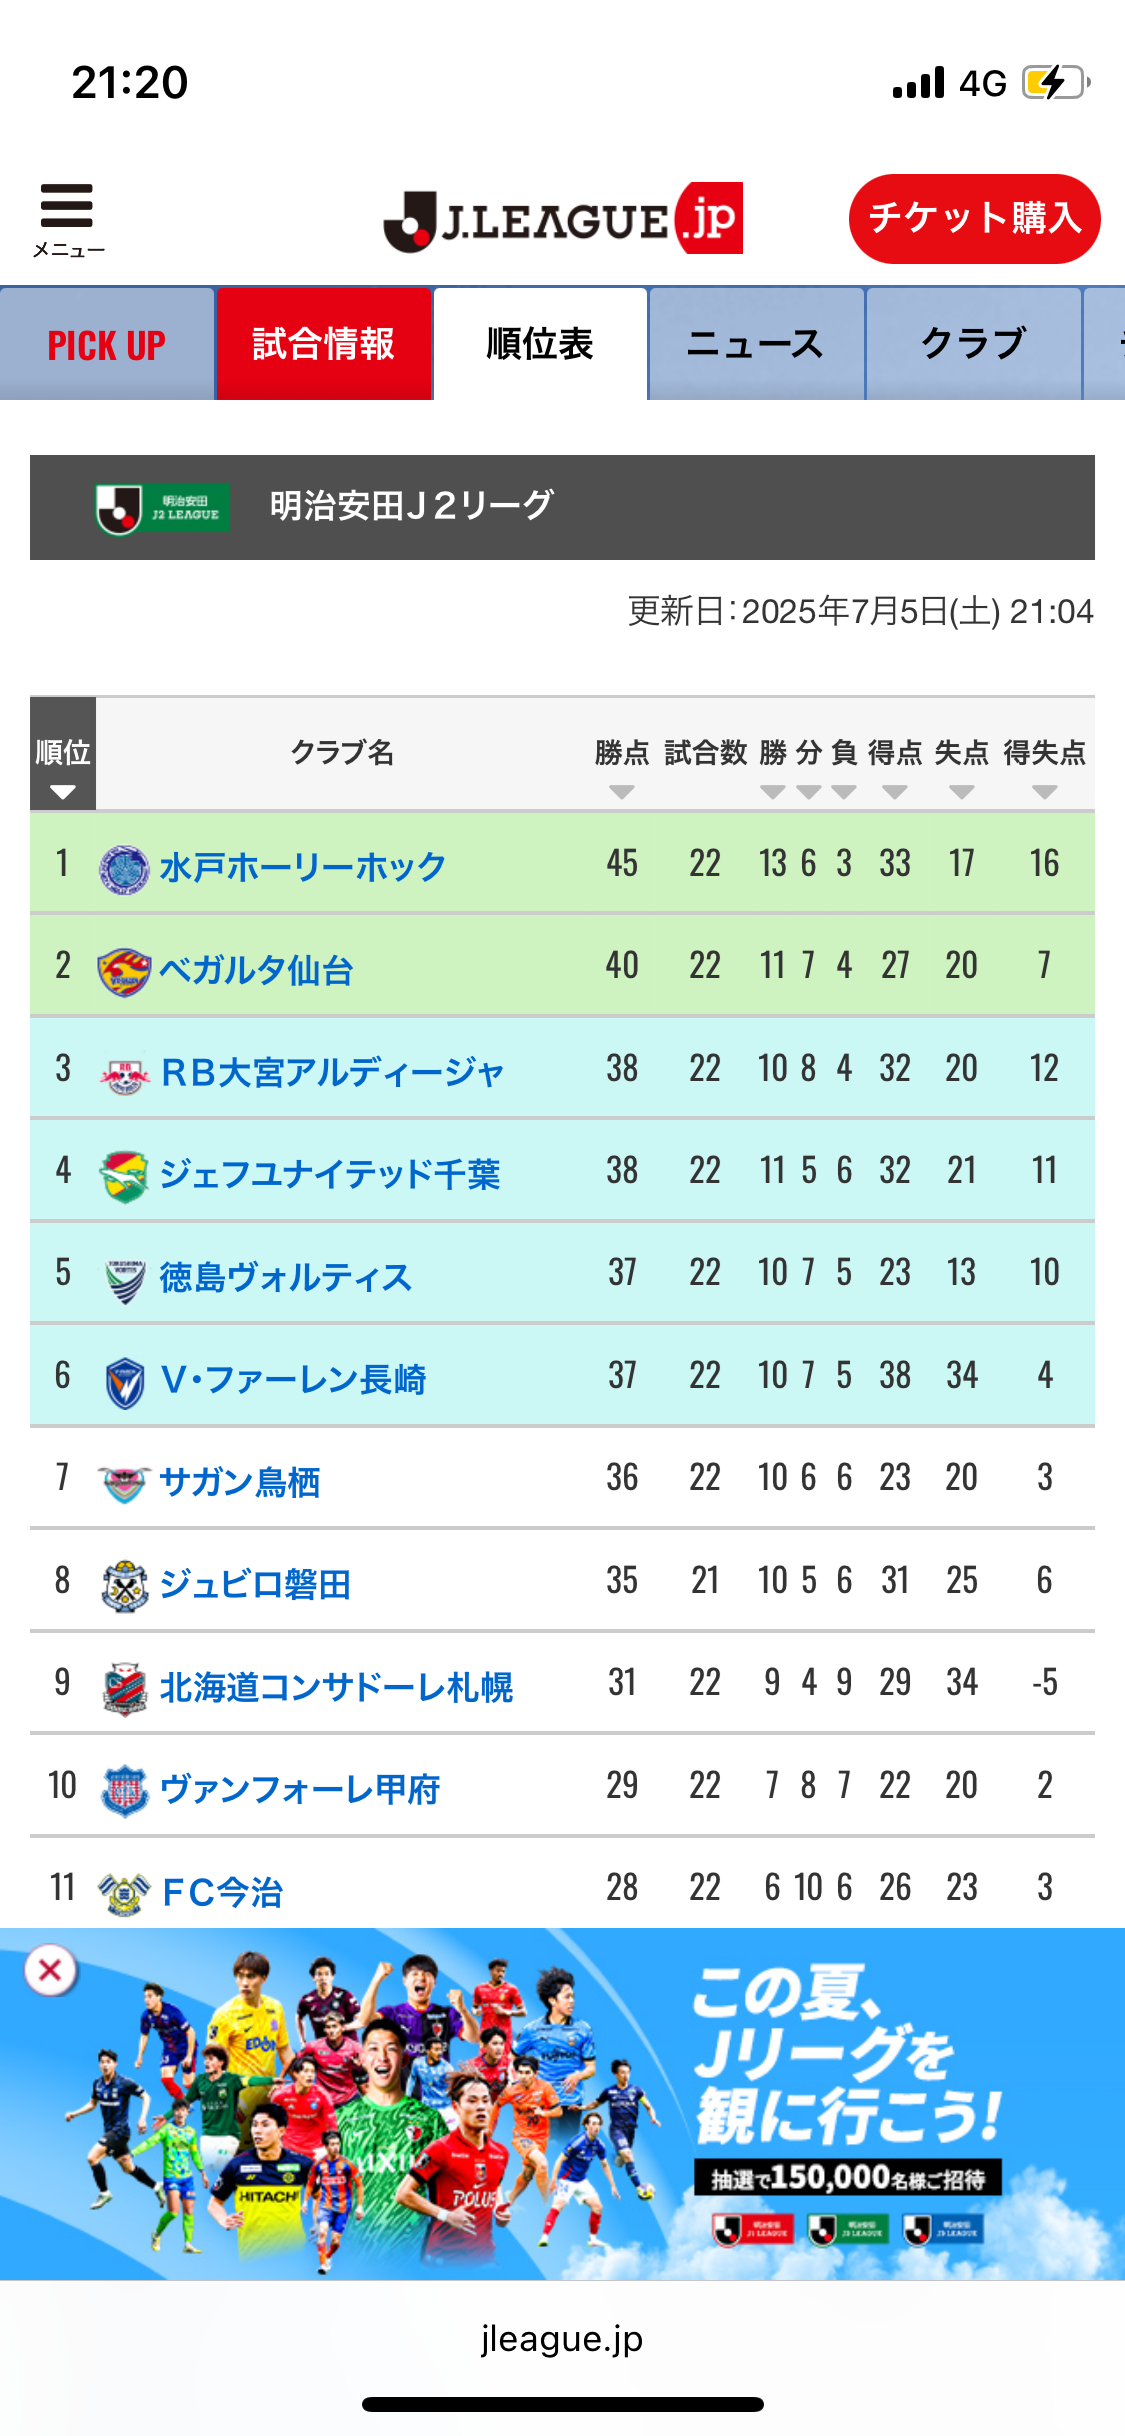
Task: Tap the V-Varen Nagasaki emblem
Action: (x=124, y=1382)
